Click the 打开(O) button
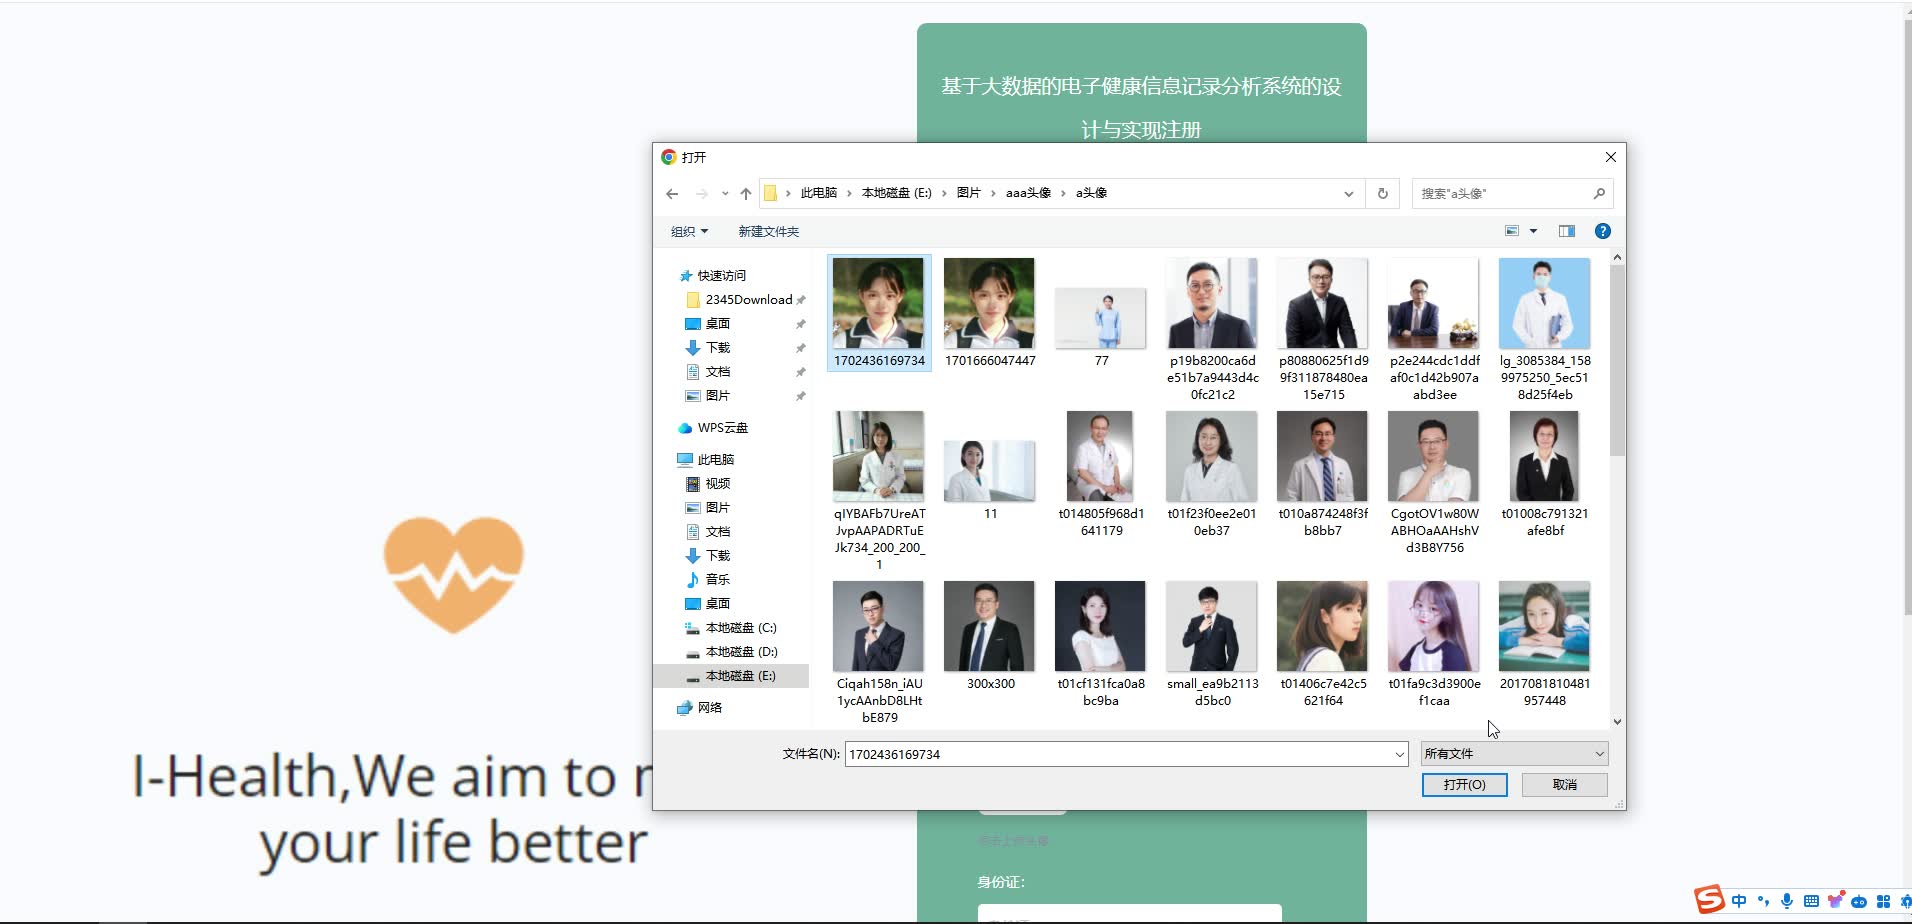 pyautogui.click(x=1464, y=785)
